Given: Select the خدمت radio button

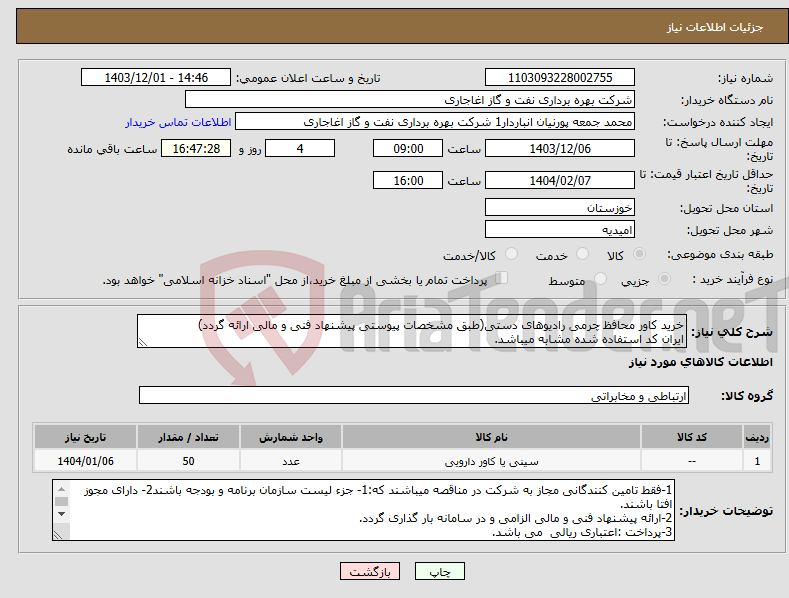Looking at the screenshot, I should coord(582,254).
